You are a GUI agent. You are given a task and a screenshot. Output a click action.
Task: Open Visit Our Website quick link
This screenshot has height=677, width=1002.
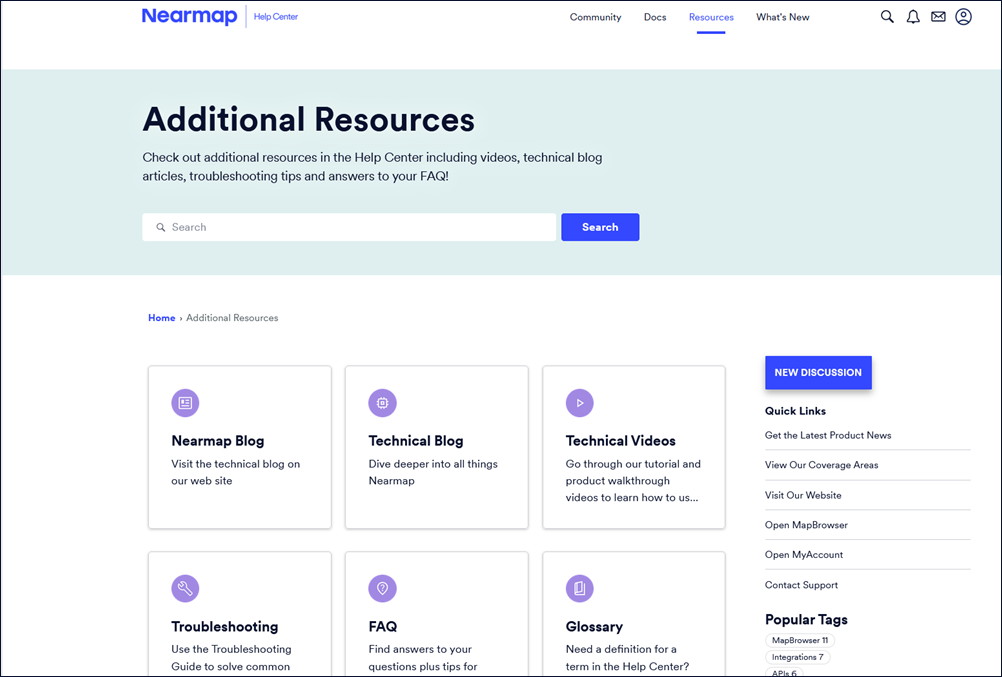803,495
